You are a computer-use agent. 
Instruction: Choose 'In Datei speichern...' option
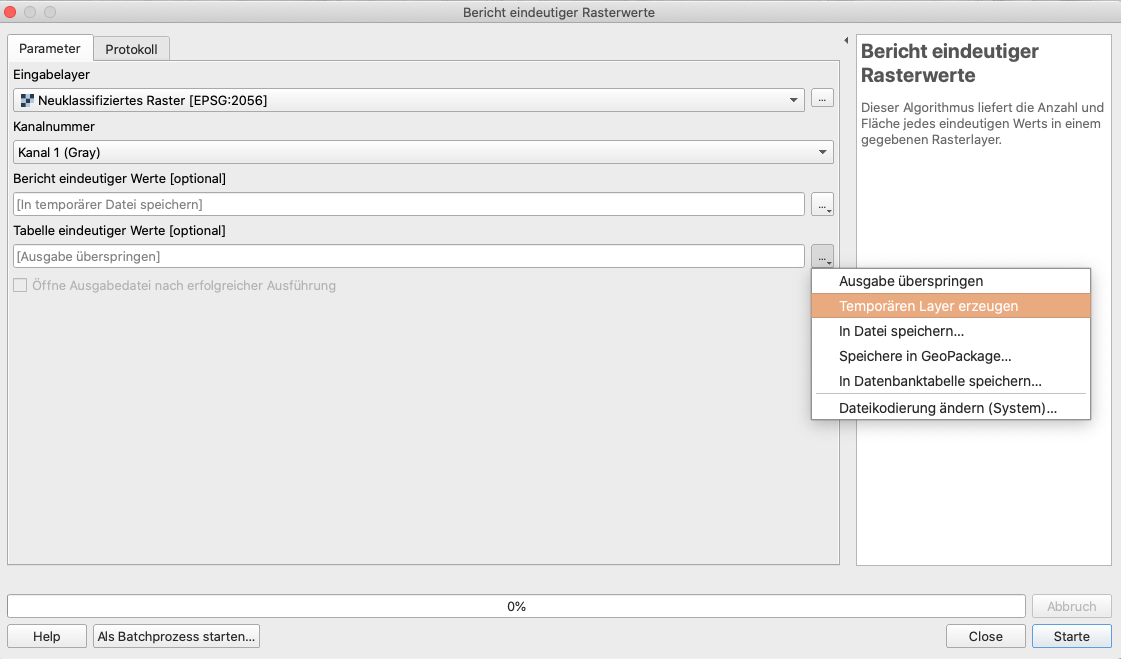pos(901,331)
